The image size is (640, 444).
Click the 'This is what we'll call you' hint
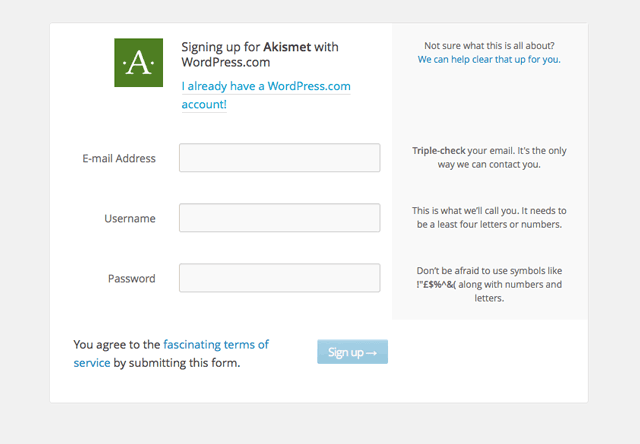click(x=489, y=211)
